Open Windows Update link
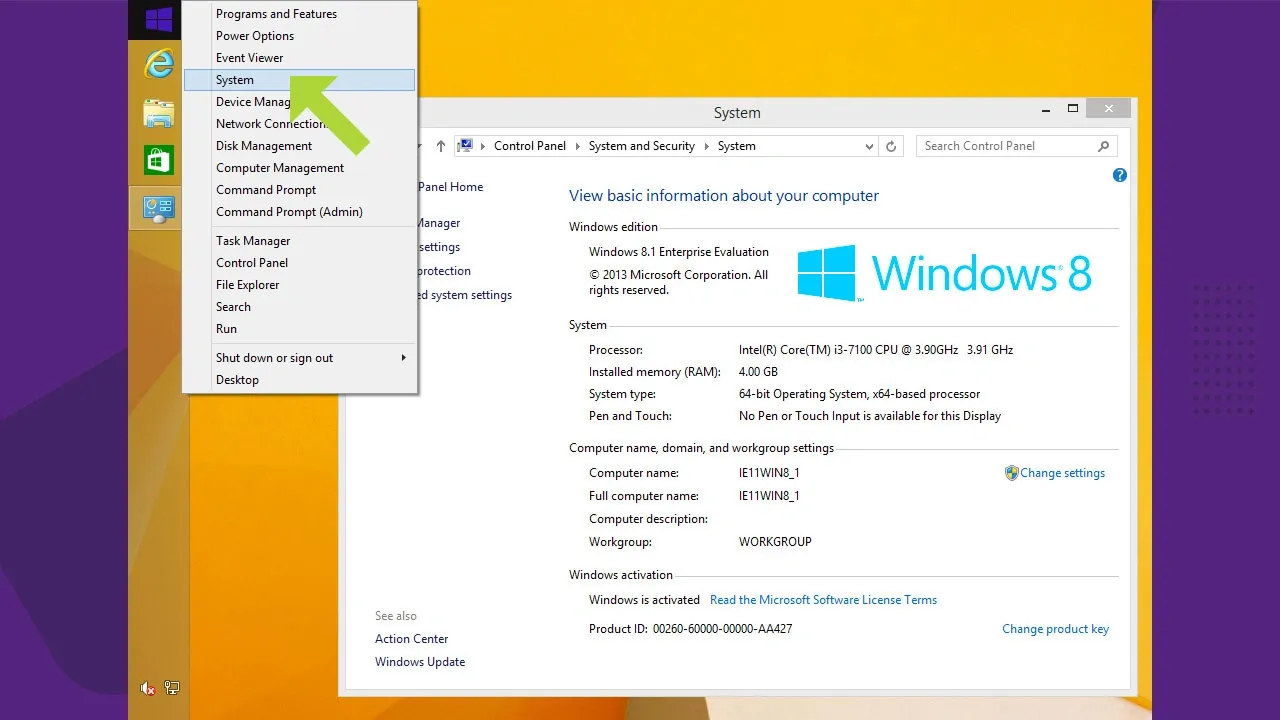 pyautogui.click(x=420, y=662)
